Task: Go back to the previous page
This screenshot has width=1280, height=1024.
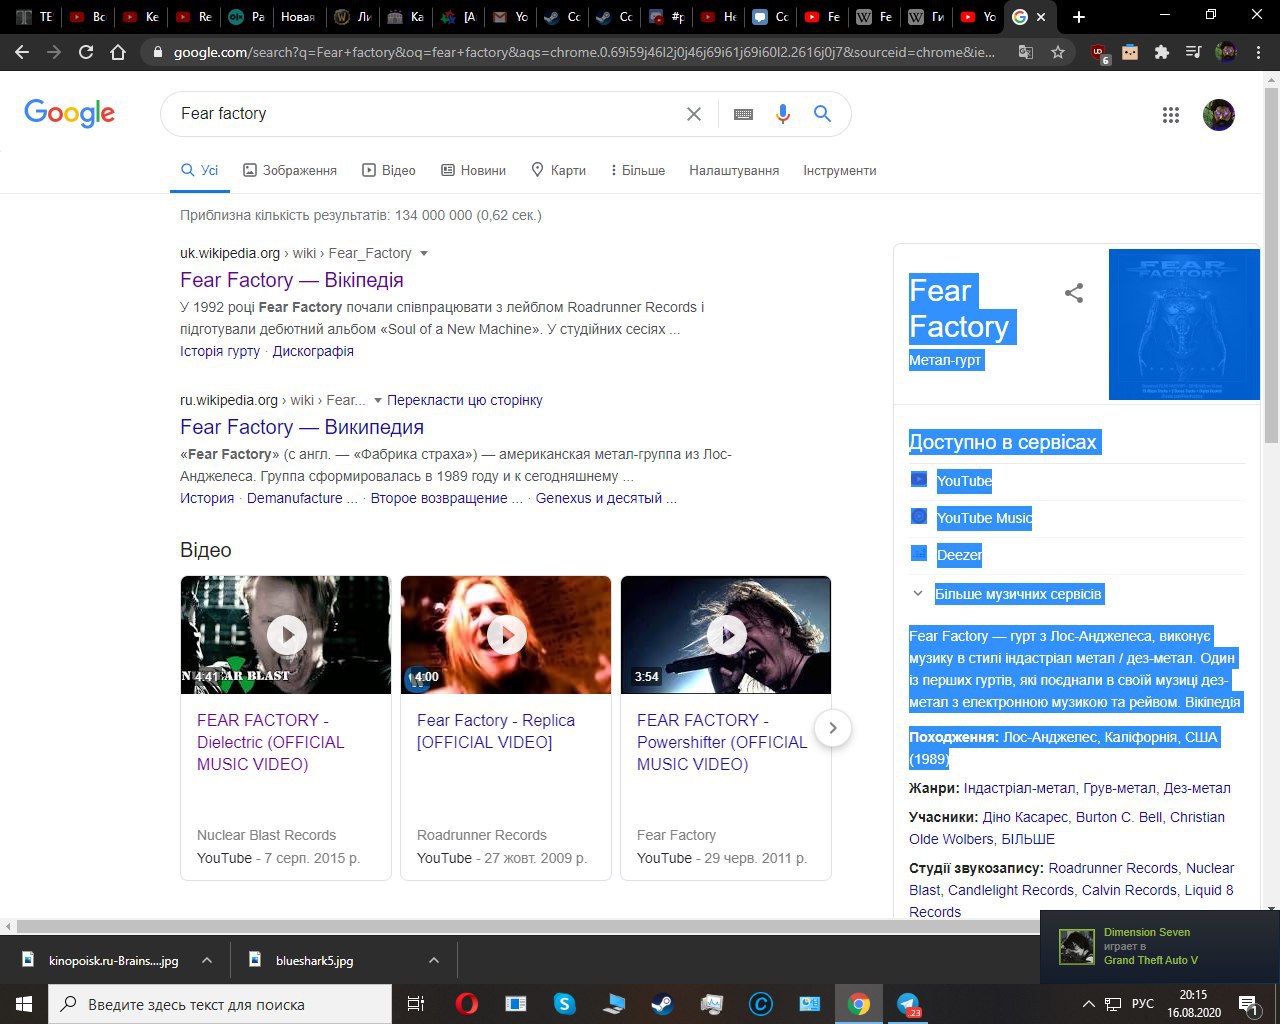Action: click(22, 52)
